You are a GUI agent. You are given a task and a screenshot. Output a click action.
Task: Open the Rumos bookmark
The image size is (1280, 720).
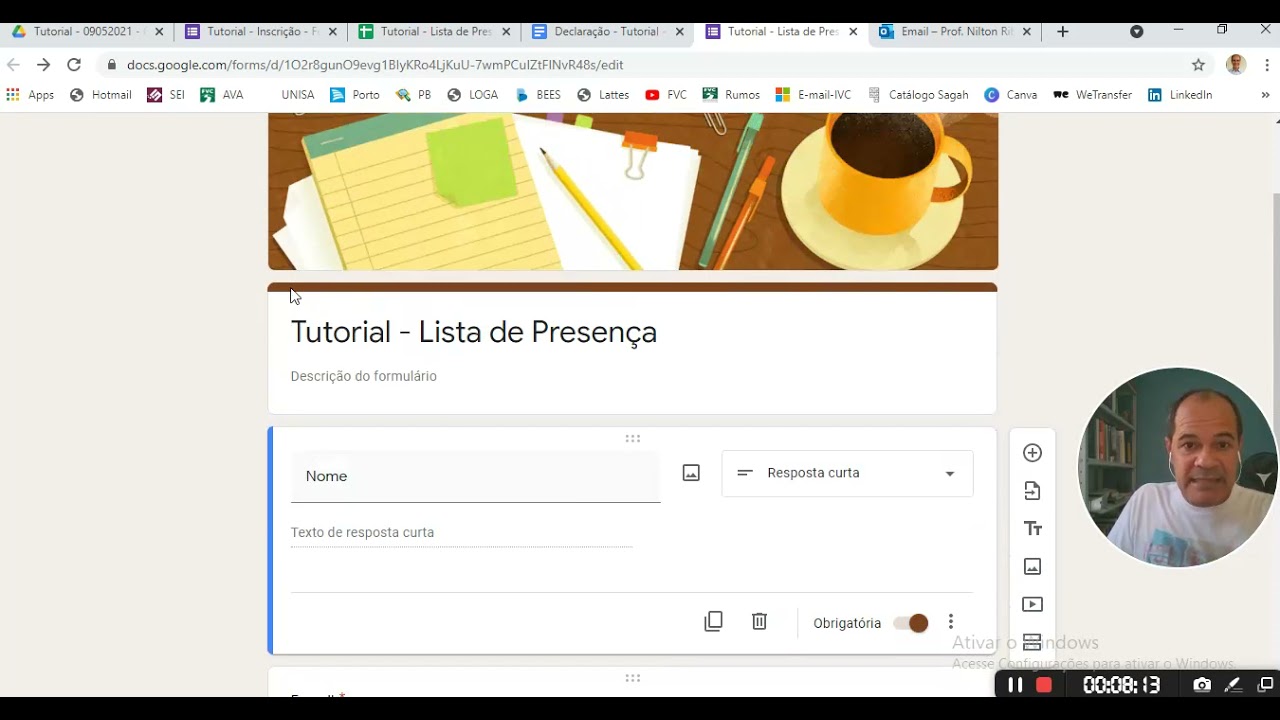731,95
